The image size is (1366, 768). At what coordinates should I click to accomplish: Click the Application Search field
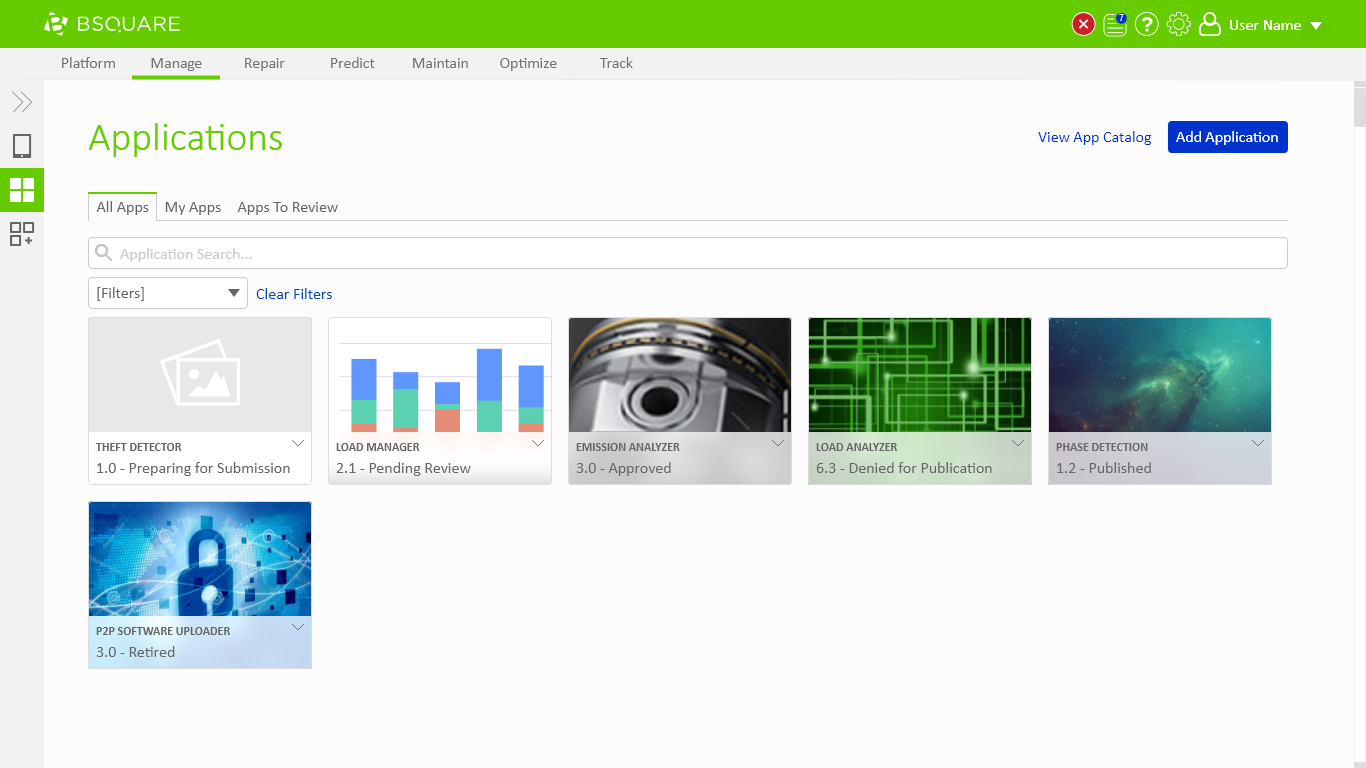pos(688,253)
